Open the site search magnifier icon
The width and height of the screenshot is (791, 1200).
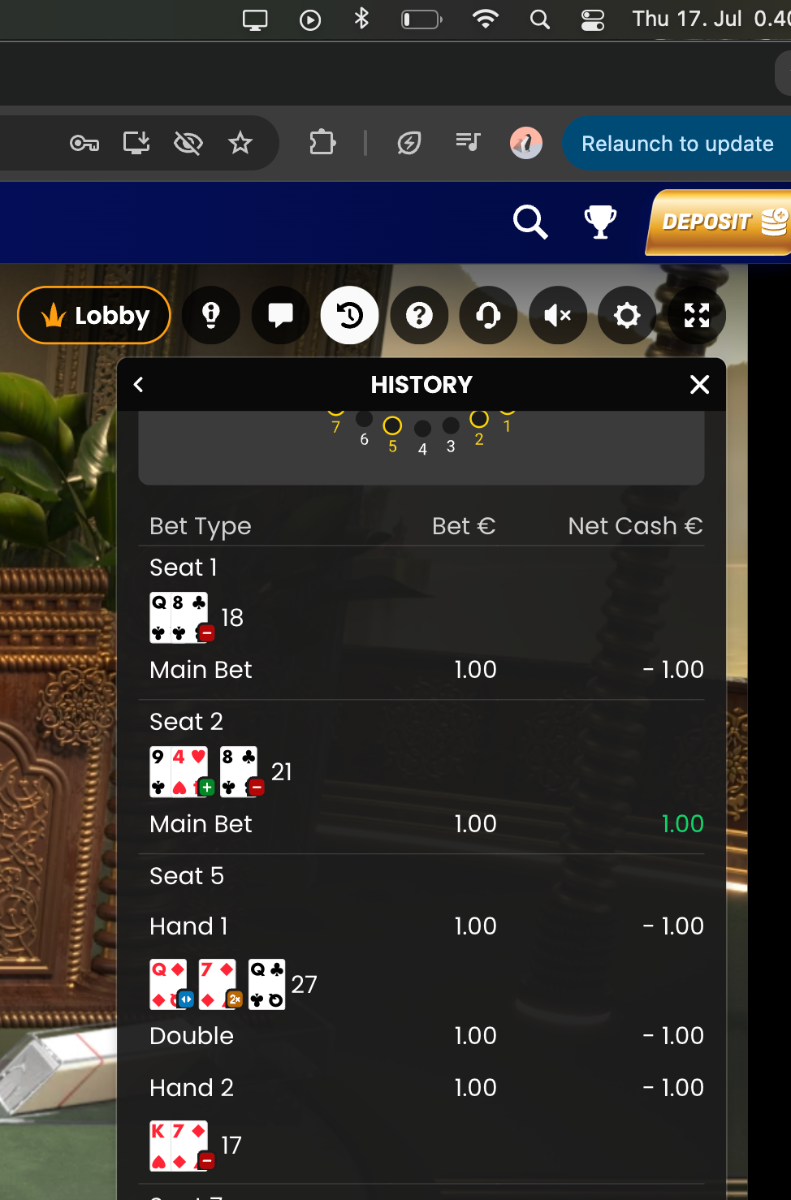(530, 222)
